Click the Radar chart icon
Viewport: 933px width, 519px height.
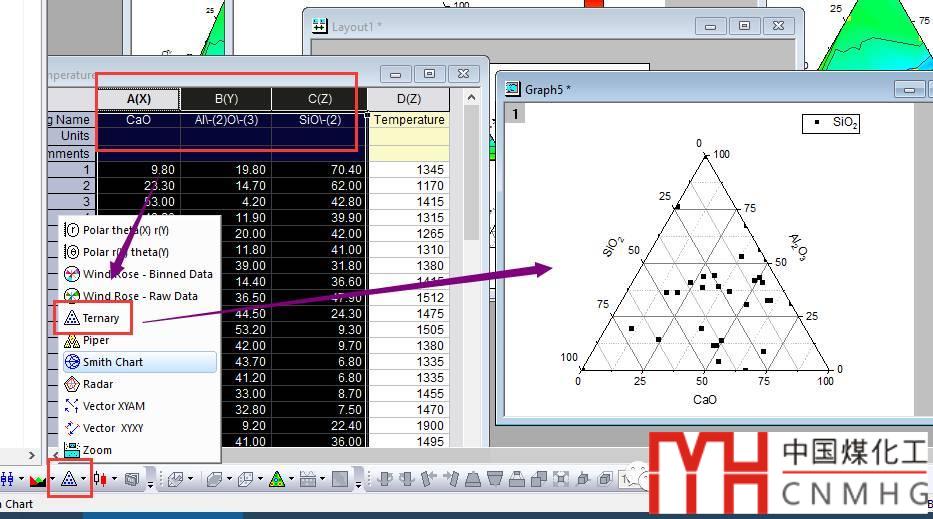click(x=72, y=384)
